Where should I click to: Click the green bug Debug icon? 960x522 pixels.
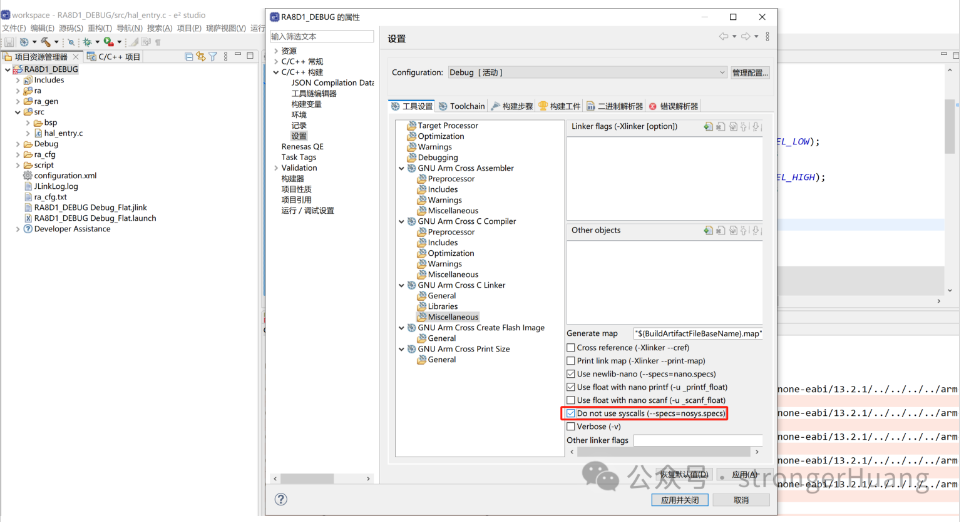tap(87, 42)
